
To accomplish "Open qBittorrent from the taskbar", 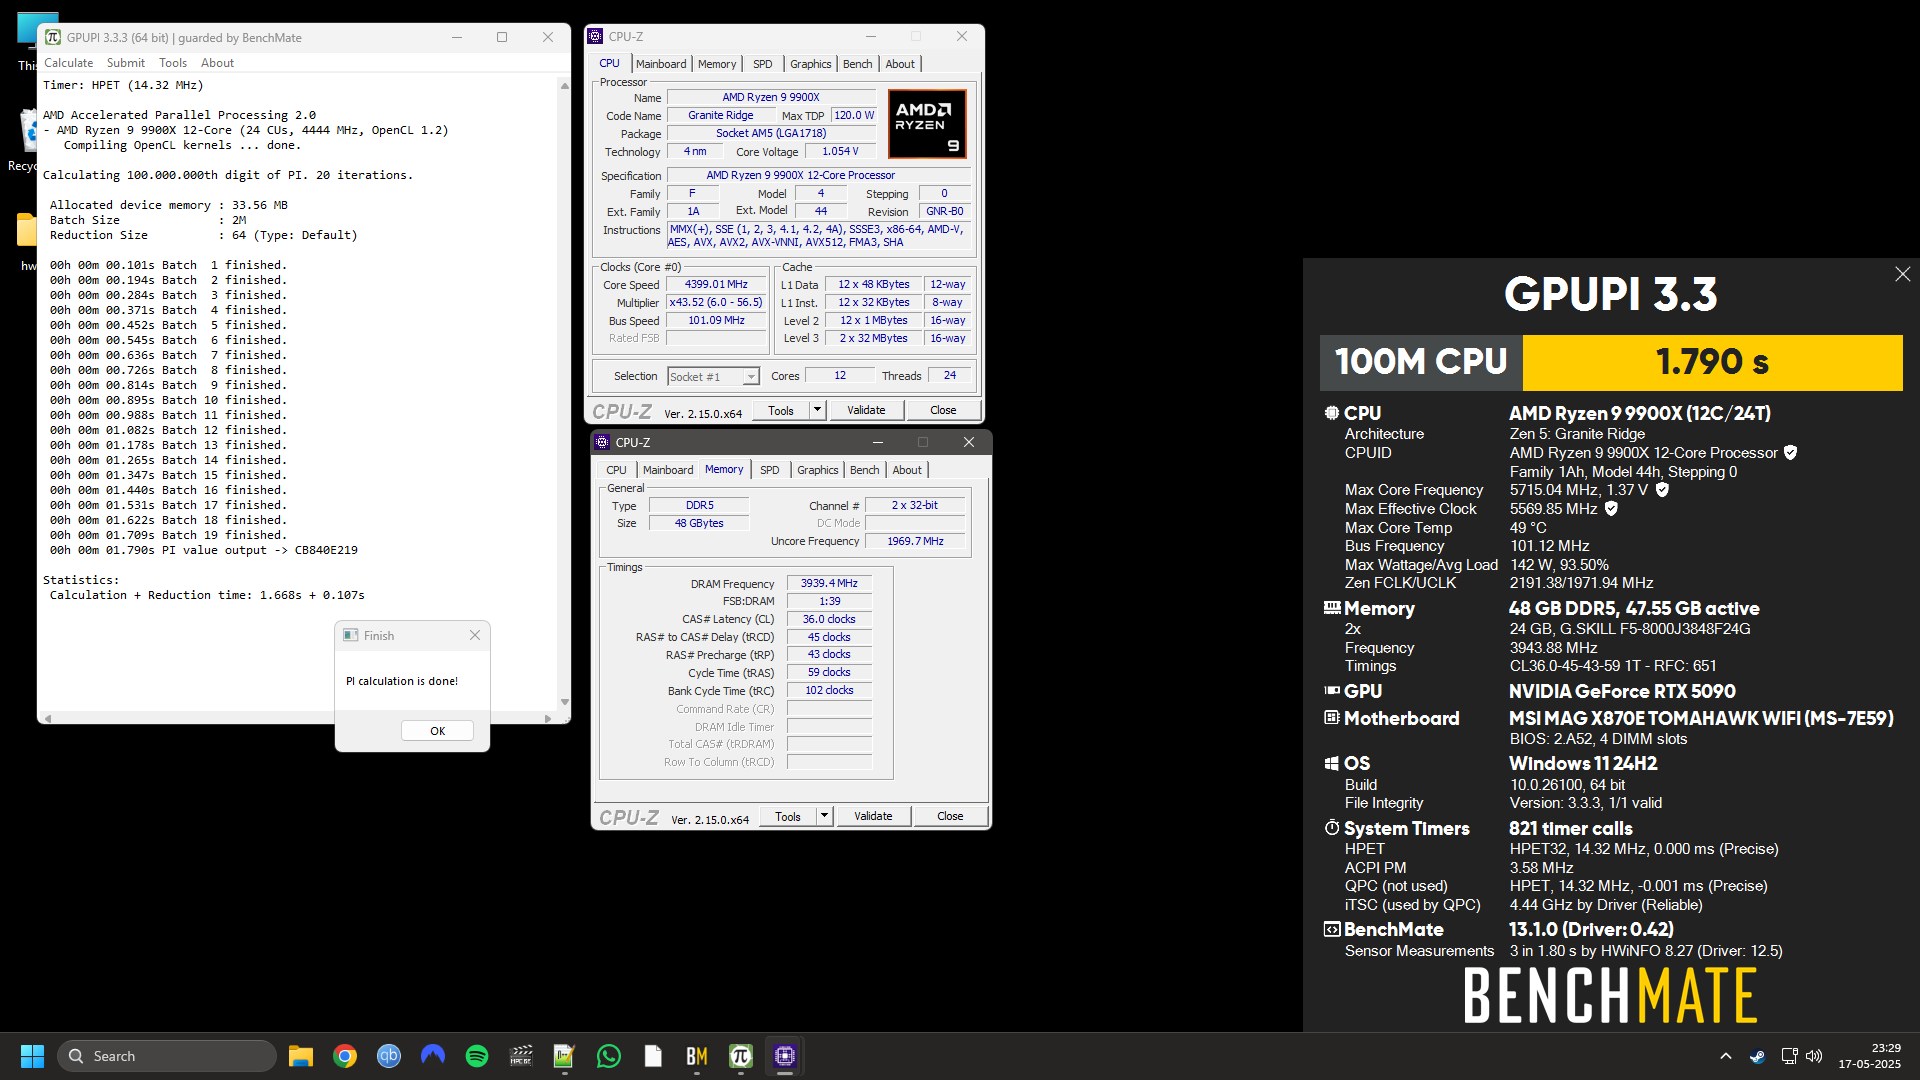I will pyautogui.click(x=389, y=1056).
